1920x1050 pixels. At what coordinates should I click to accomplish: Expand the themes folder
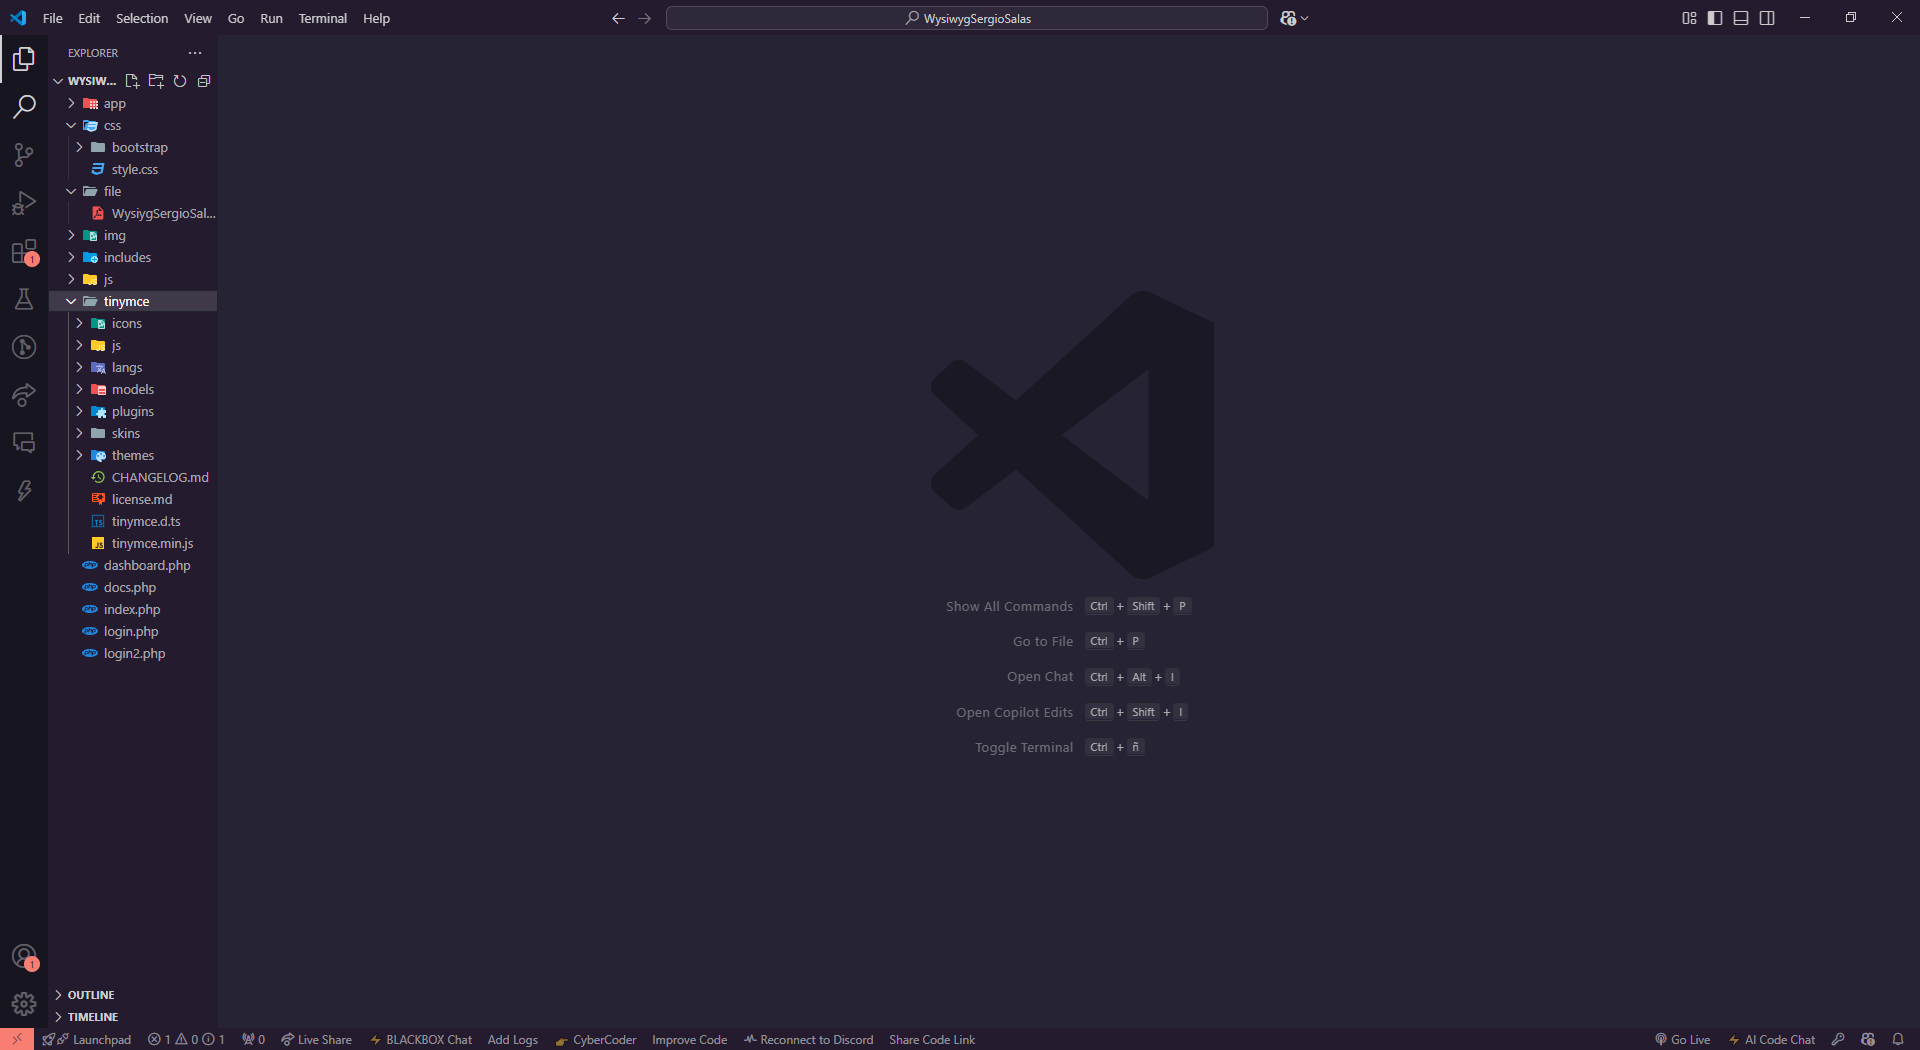(x=134, y=456)
